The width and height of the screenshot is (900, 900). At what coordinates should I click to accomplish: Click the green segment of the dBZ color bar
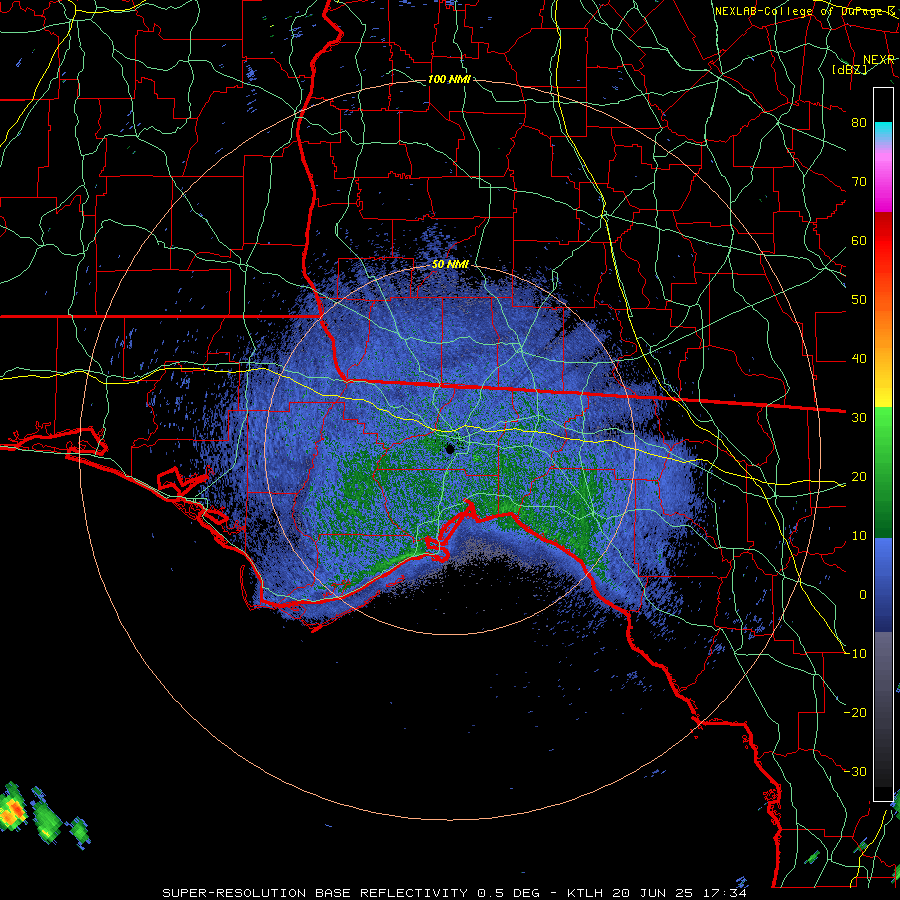[883, 472]
